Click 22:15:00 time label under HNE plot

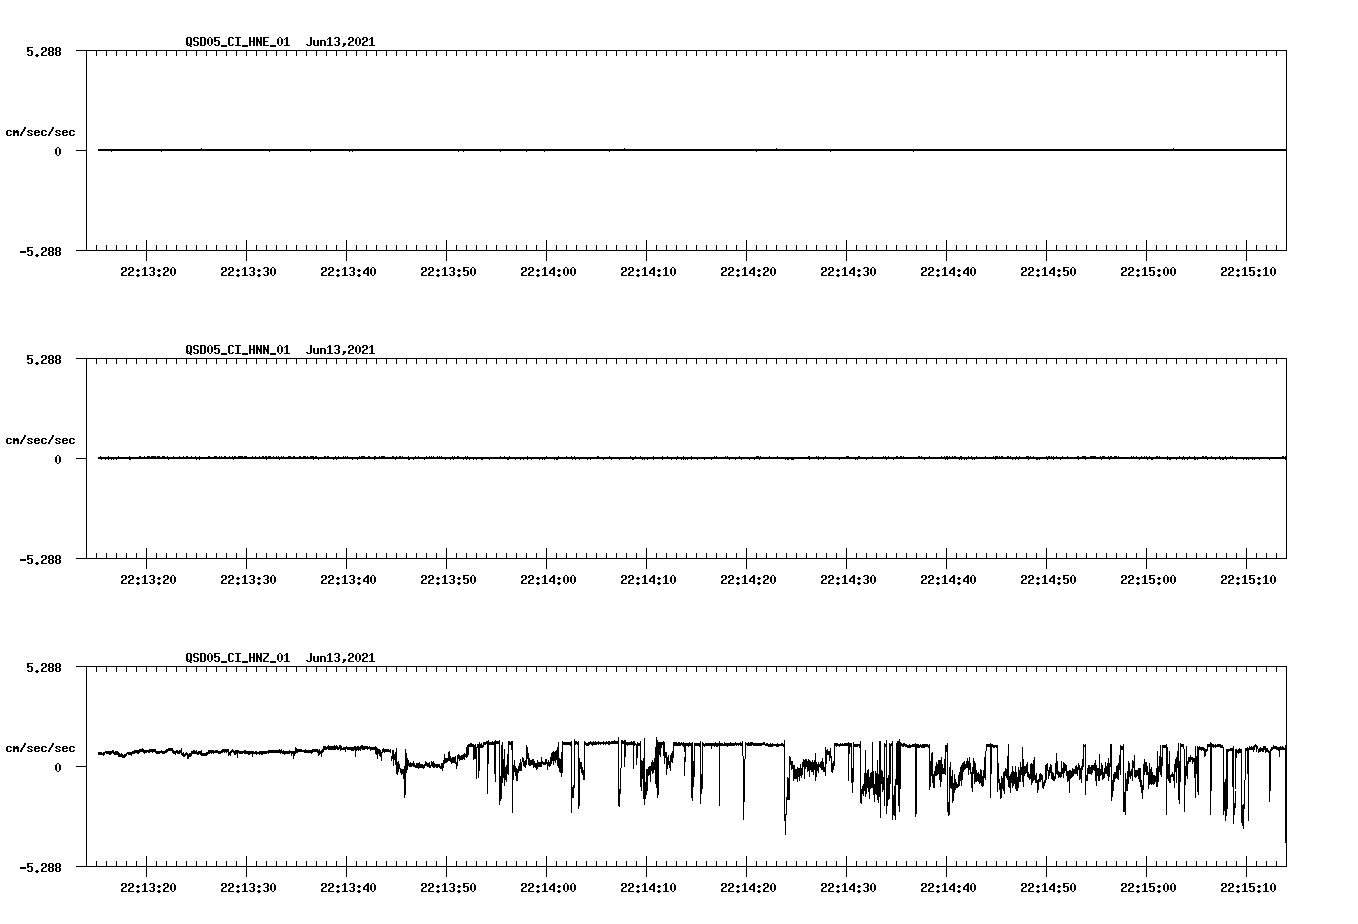tap(1148, 272)
